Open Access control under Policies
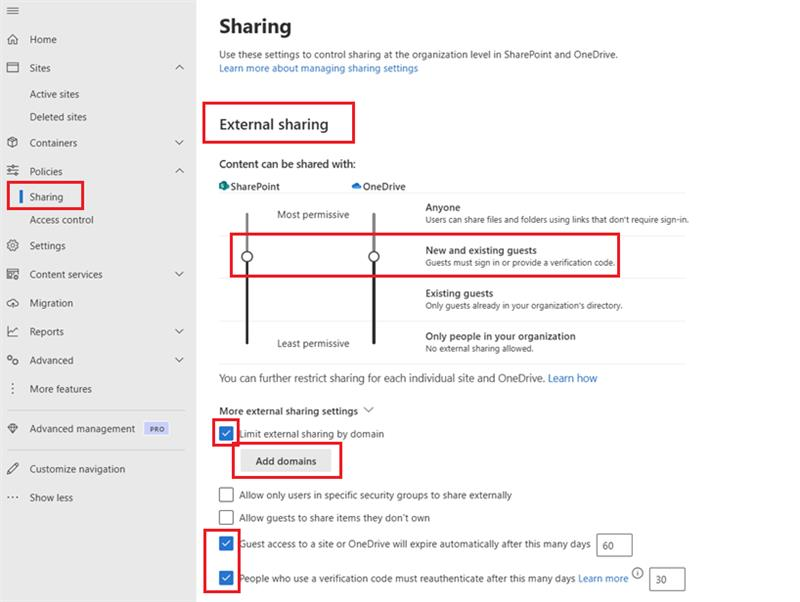Viewport: 800px width, 602px height. click(x=61, y=220)
